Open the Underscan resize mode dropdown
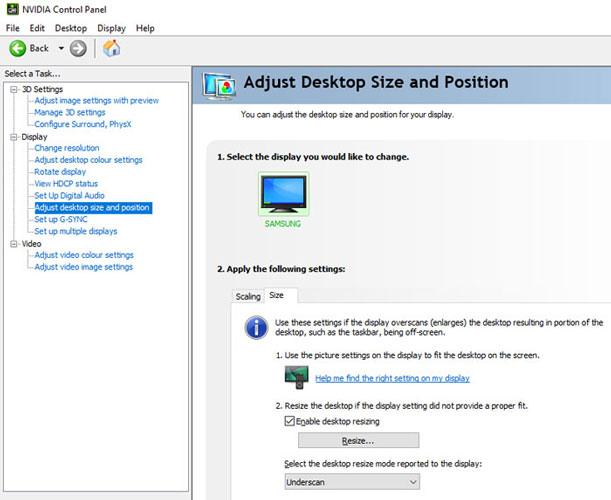The width and height of the screenshot is (611, 500). [x=351, y=481]
